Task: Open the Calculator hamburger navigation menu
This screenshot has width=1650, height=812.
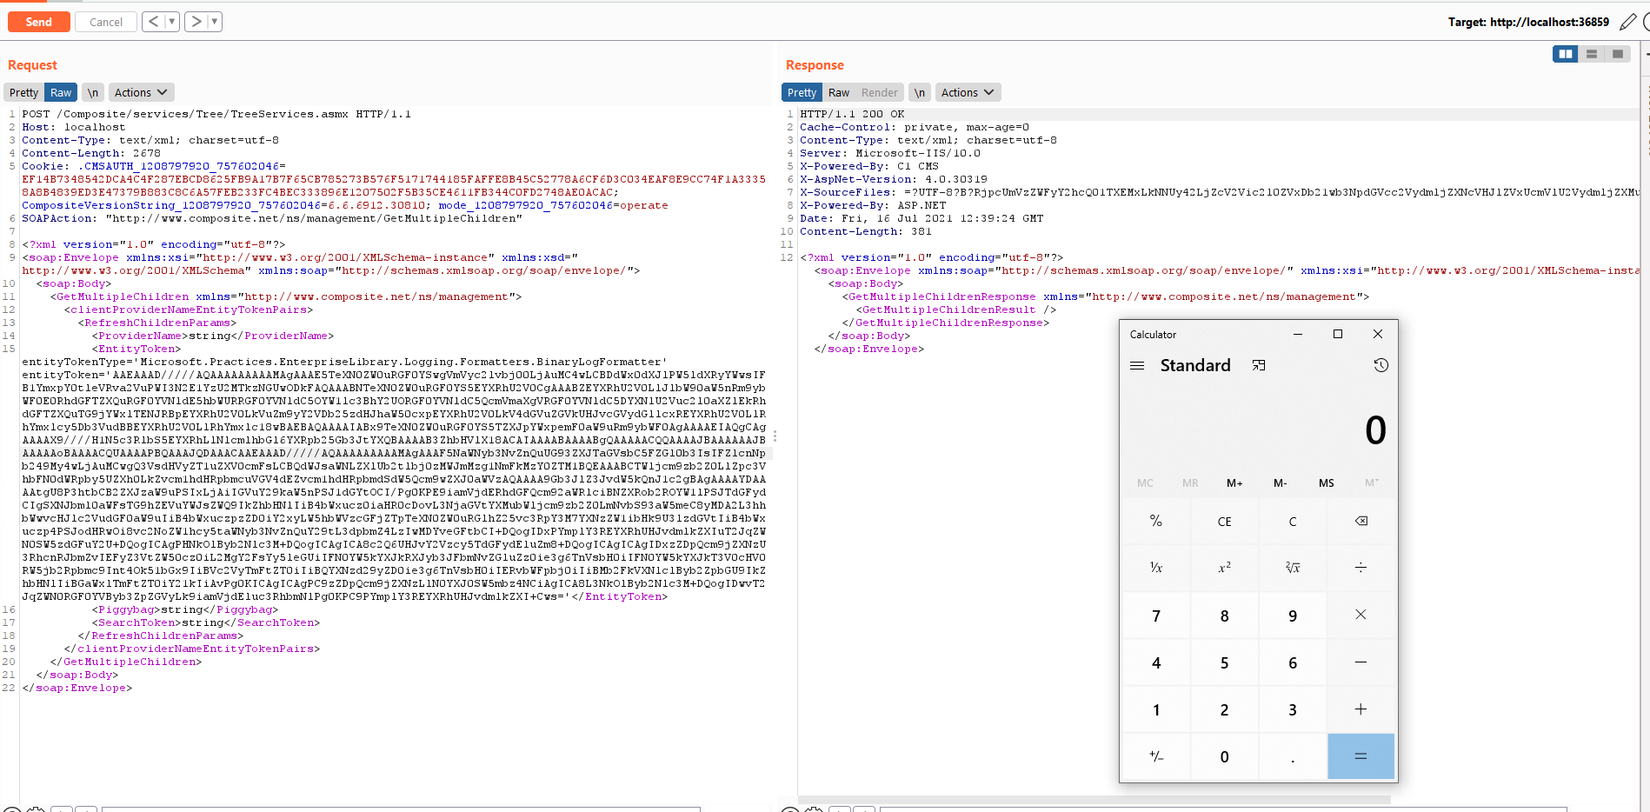Action: coord(1137,366)
